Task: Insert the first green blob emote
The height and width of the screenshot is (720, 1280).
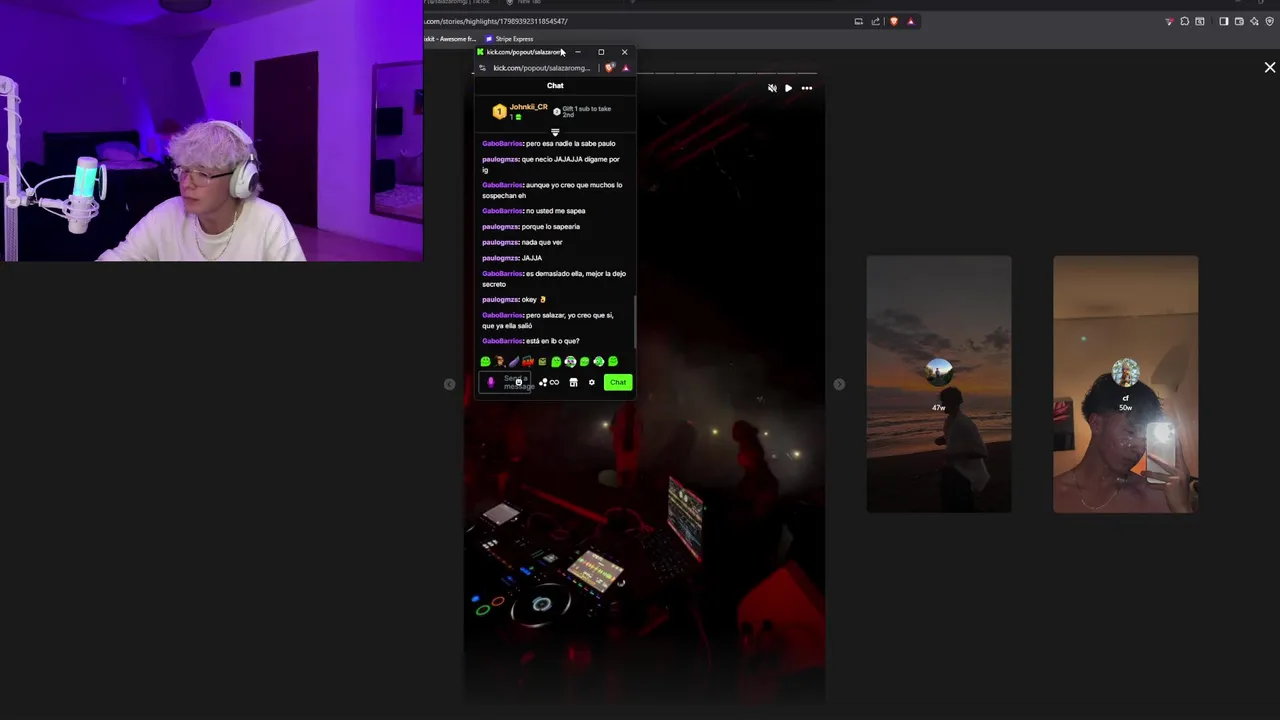Action: pos(486,362)
